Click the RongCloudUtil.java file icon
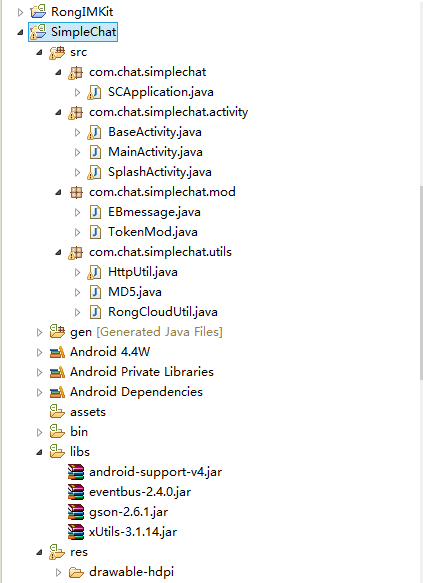 click(x=95, y=312)
